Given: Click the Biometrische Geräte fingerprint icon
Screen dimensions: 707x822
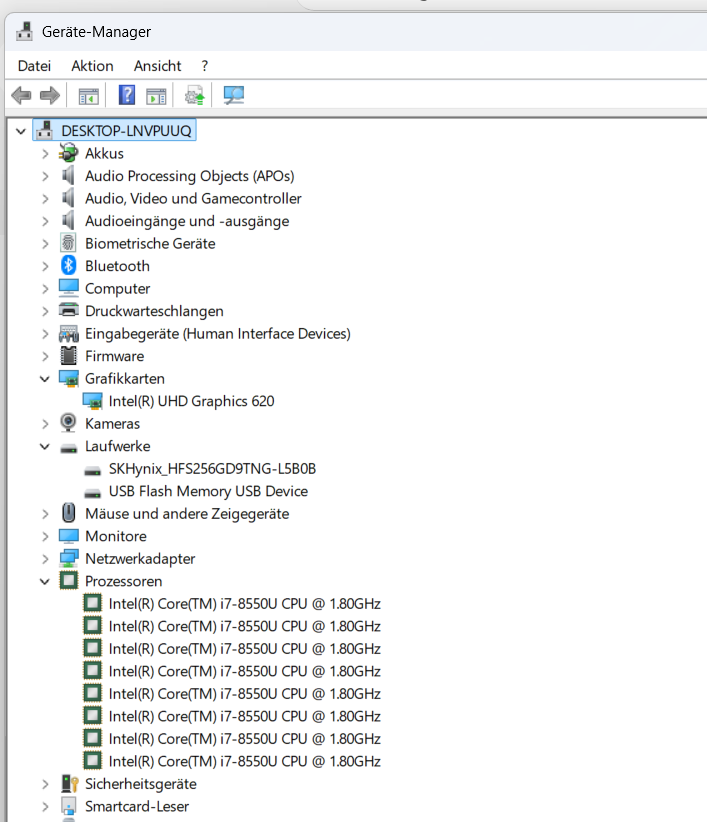Looking at the screenshot, I should (x=68, y=243).
